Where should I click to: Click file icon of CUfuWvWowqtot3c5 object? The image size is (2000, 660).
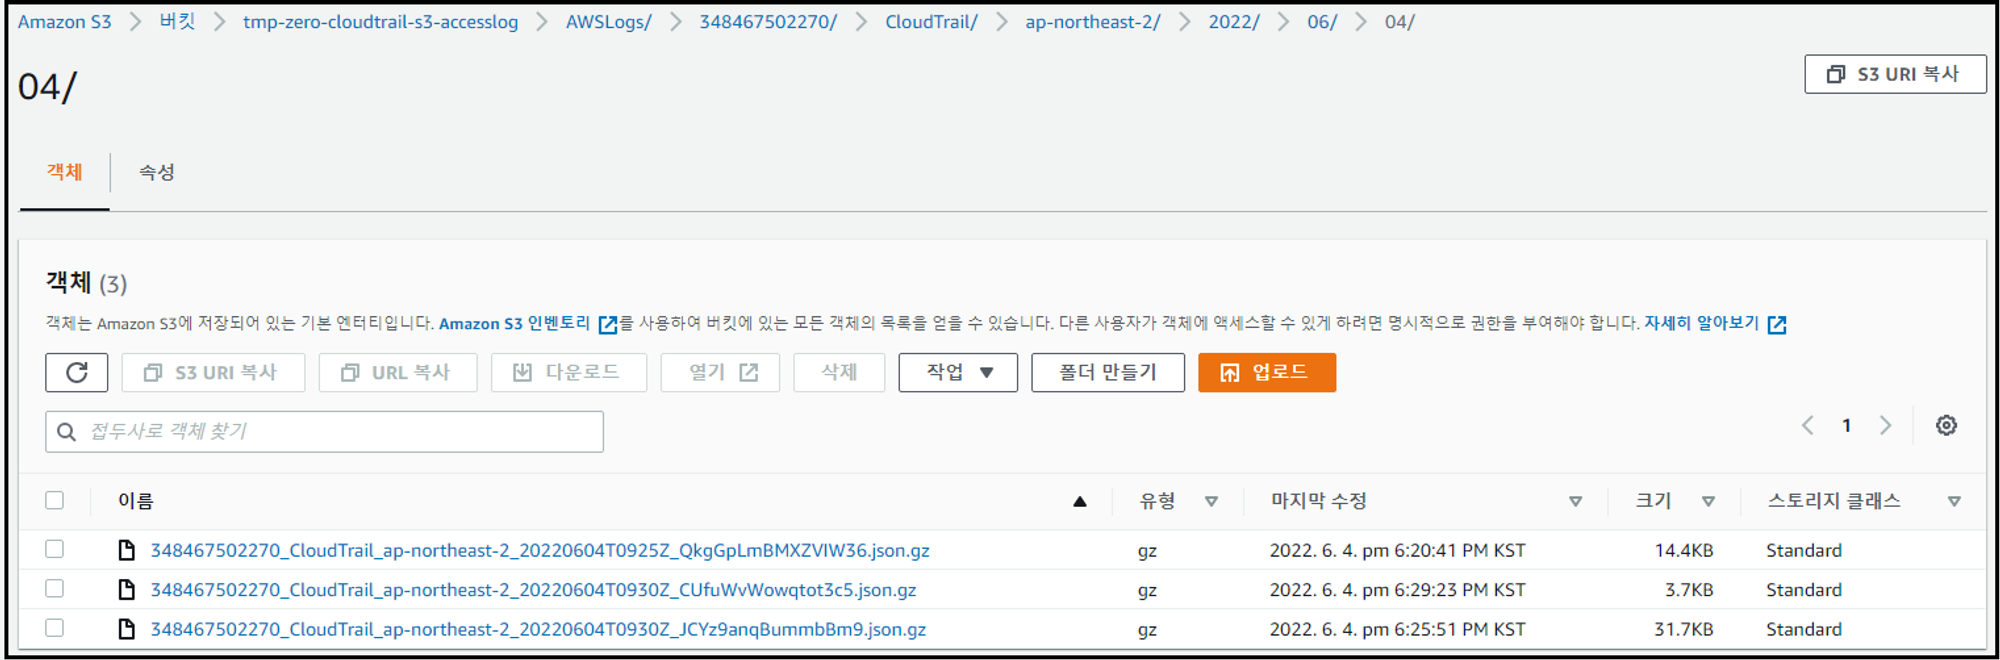pos(127,590)
